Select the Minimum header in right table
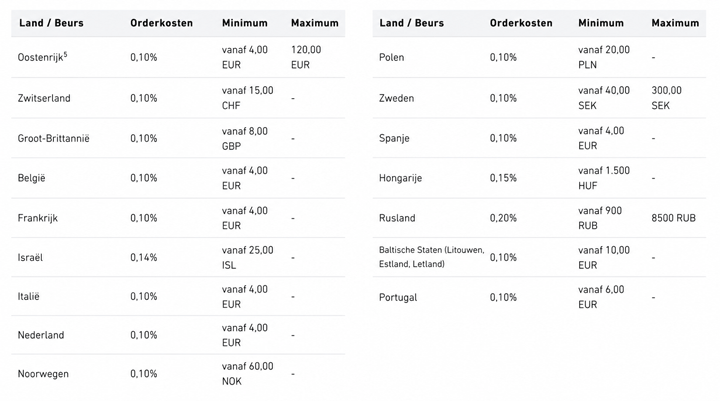720x401 pixels. pos(601,23)
